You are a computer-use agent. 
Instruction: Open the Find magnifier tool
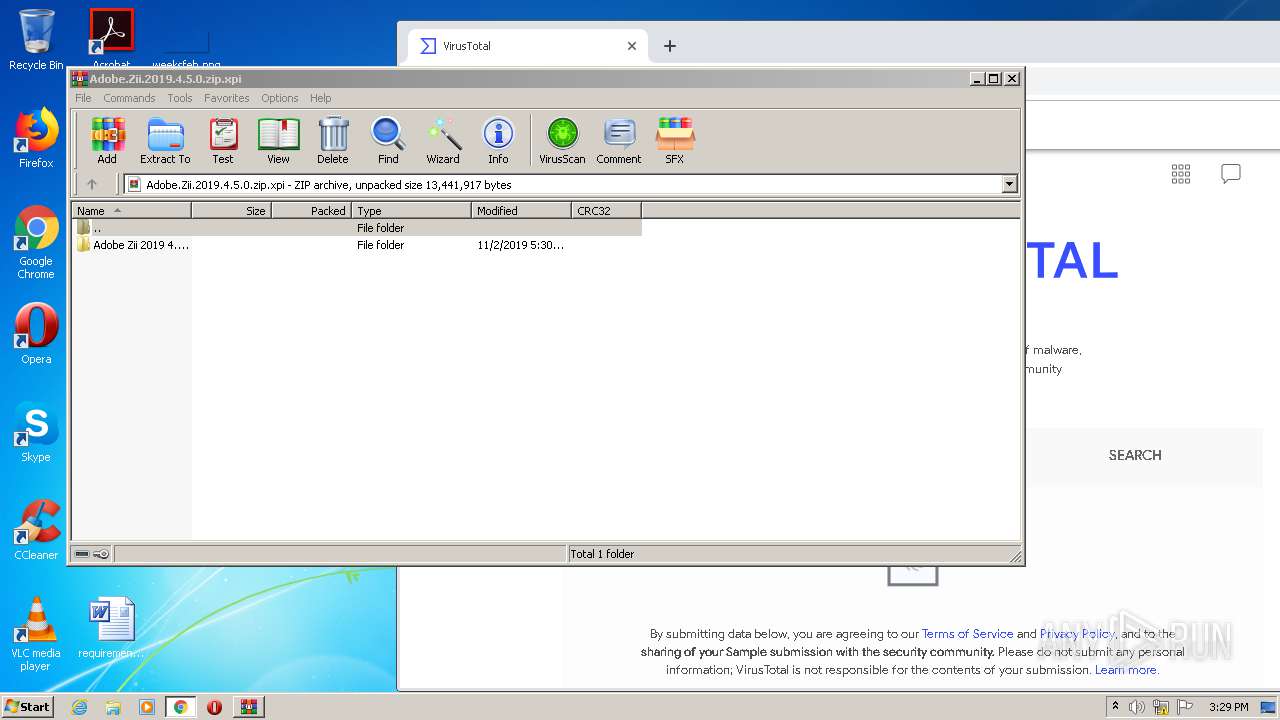[x=388, y=140]
